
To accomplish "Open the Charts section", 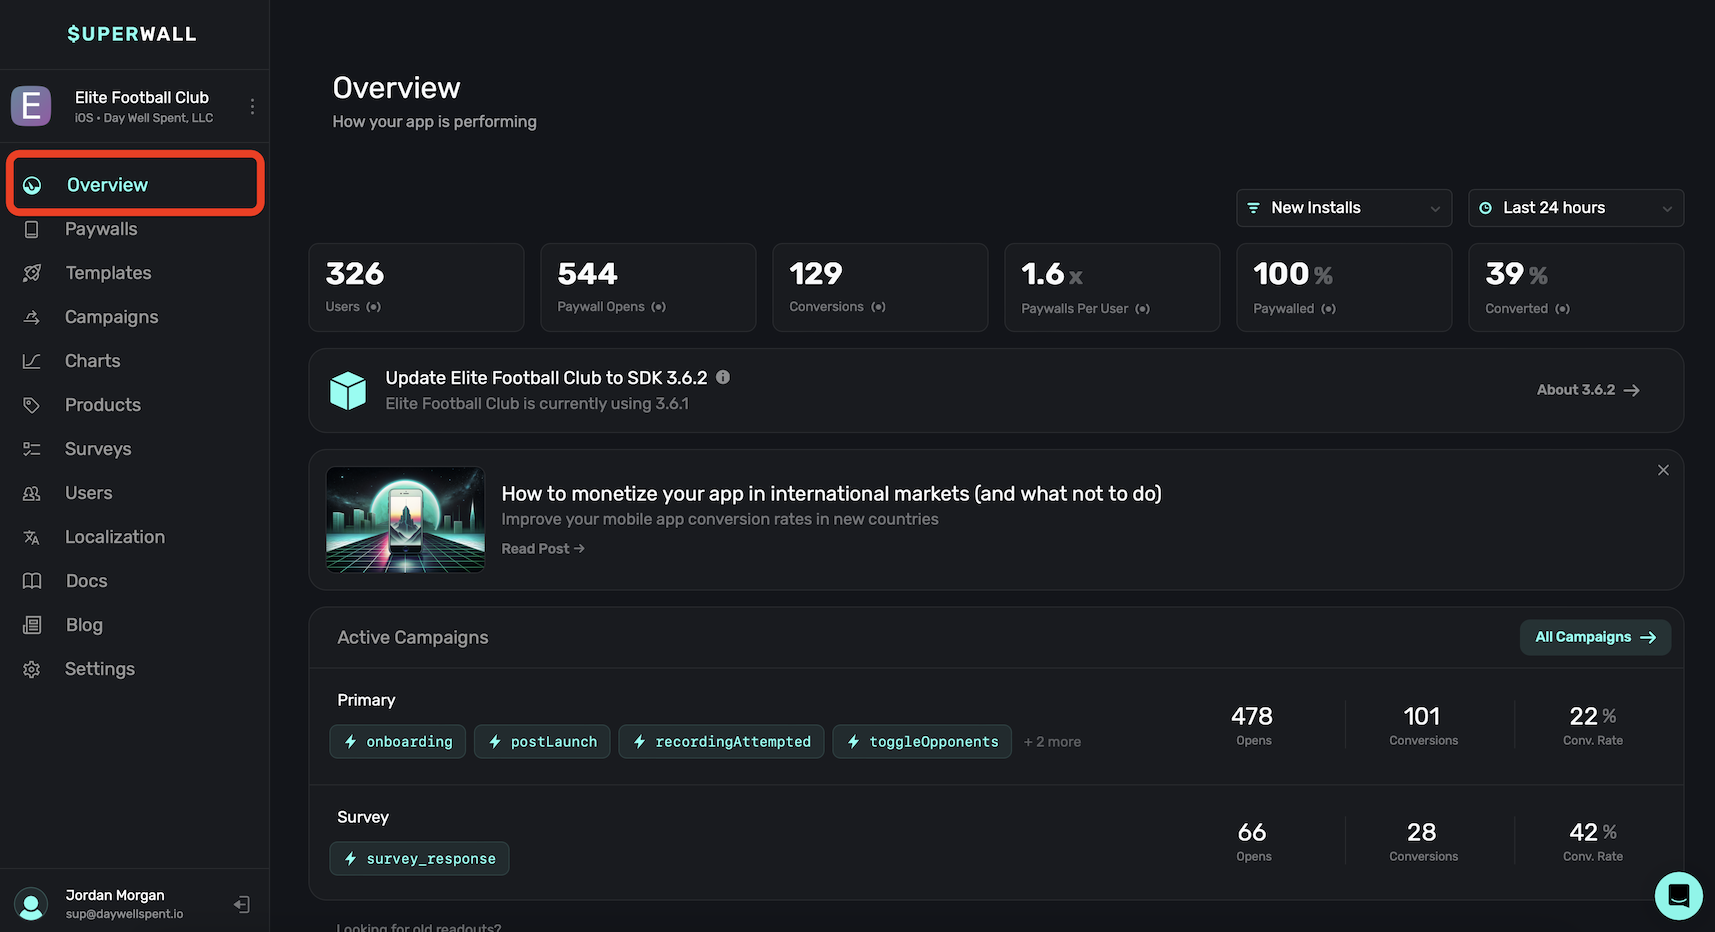I will coord(92,361).
